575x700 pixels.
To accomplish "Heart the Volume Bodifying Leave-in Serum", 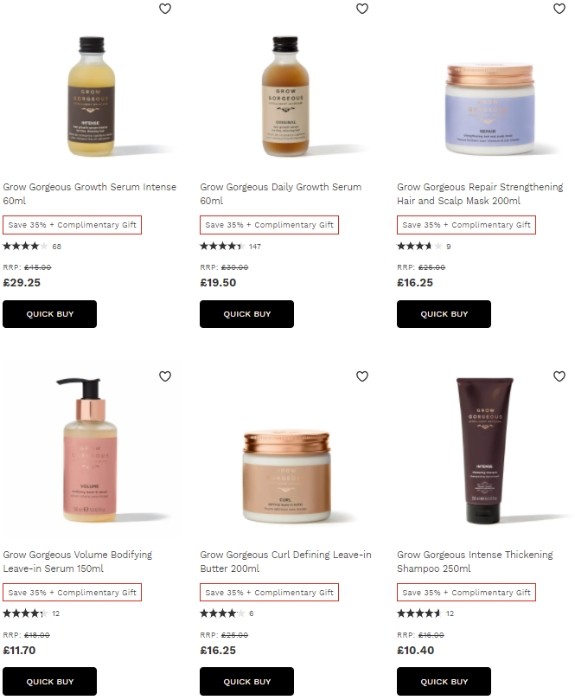I will pyautogui.click(x=165, y=376).
